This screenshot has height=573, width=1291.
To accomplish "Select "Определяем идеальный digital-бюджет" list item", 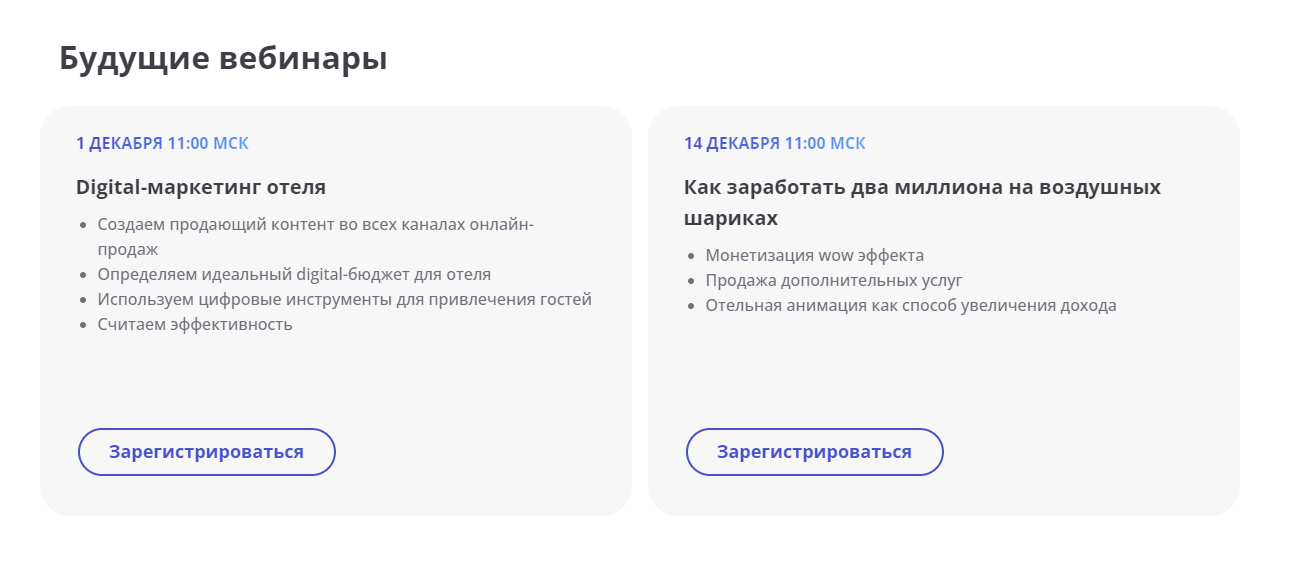I will click(294, 274).
